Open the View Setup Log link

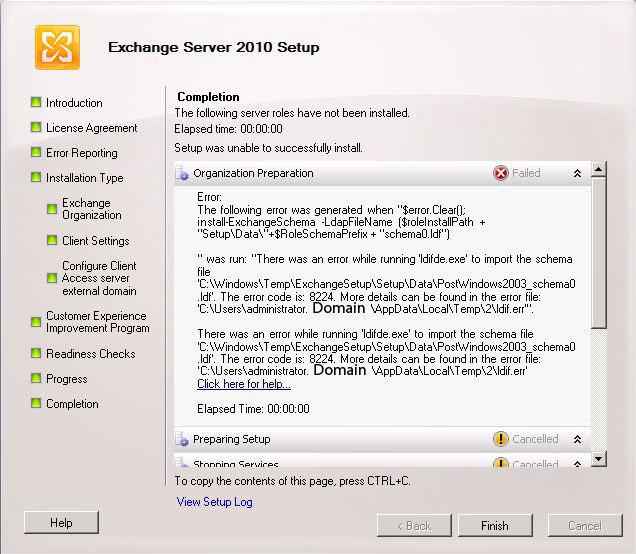pos(215,502)
